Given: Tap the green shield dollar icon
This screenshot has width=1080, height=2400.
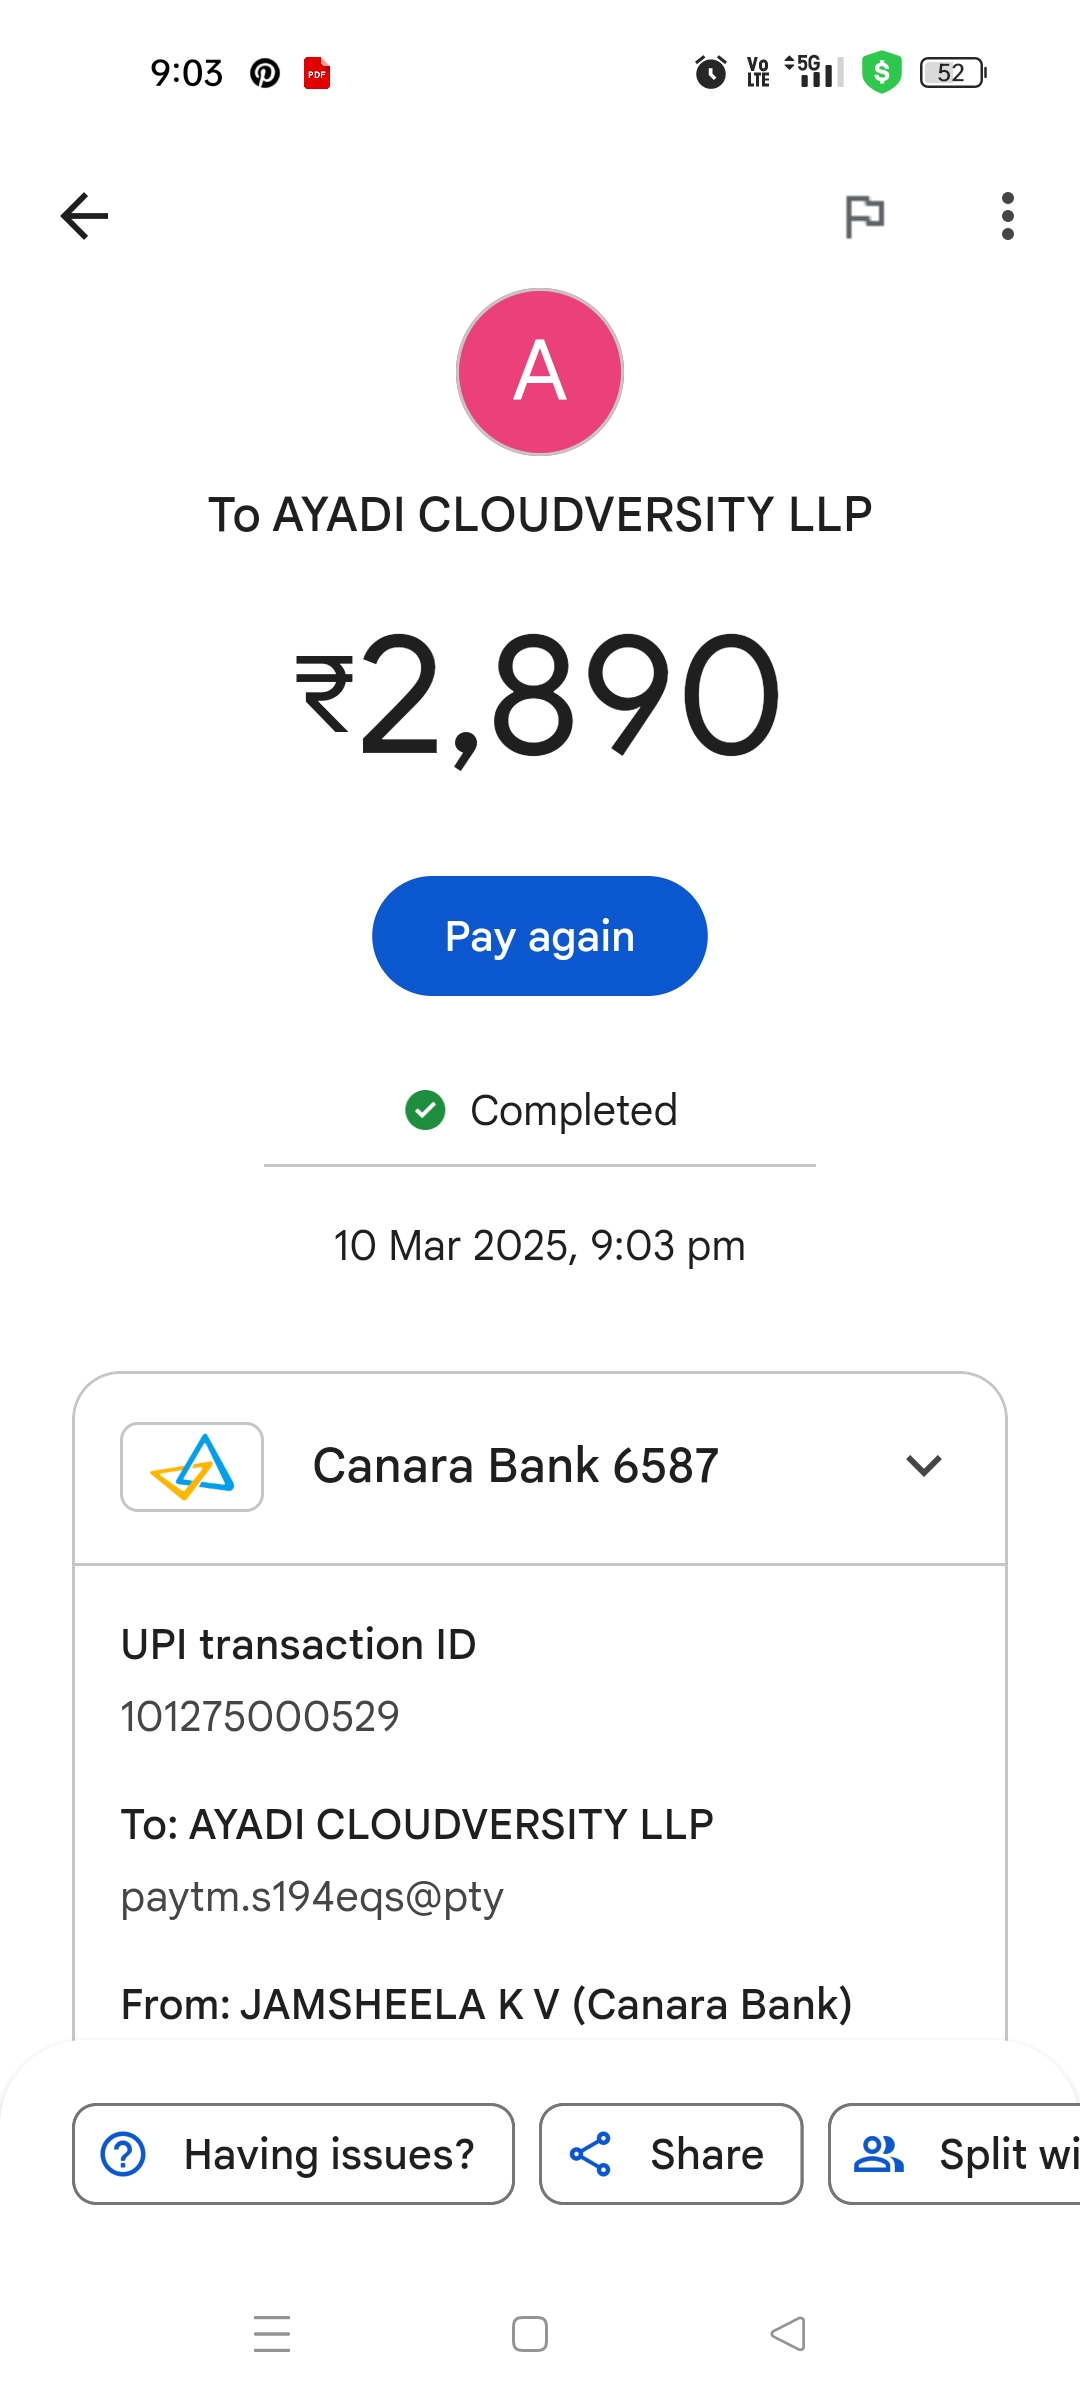Looking at the screenshot, I should [x=881, y=72].
